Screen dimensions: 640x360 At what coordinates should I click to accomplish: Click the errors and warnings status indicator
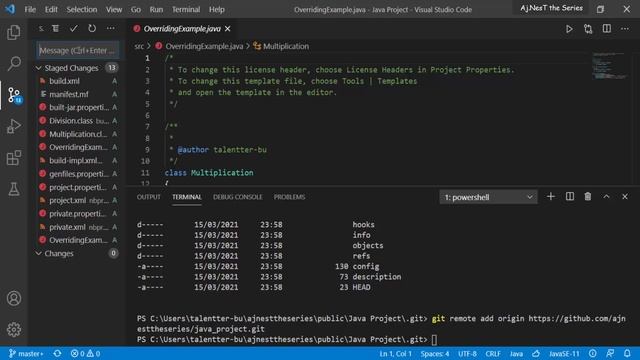click(85, 353)
